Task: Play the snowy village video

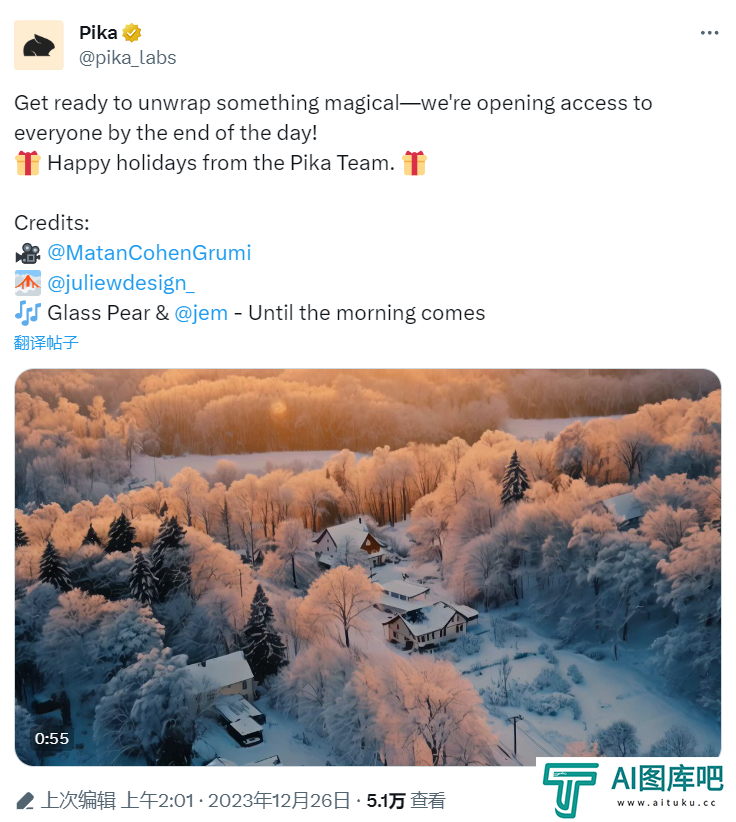Action: [368, 567]
